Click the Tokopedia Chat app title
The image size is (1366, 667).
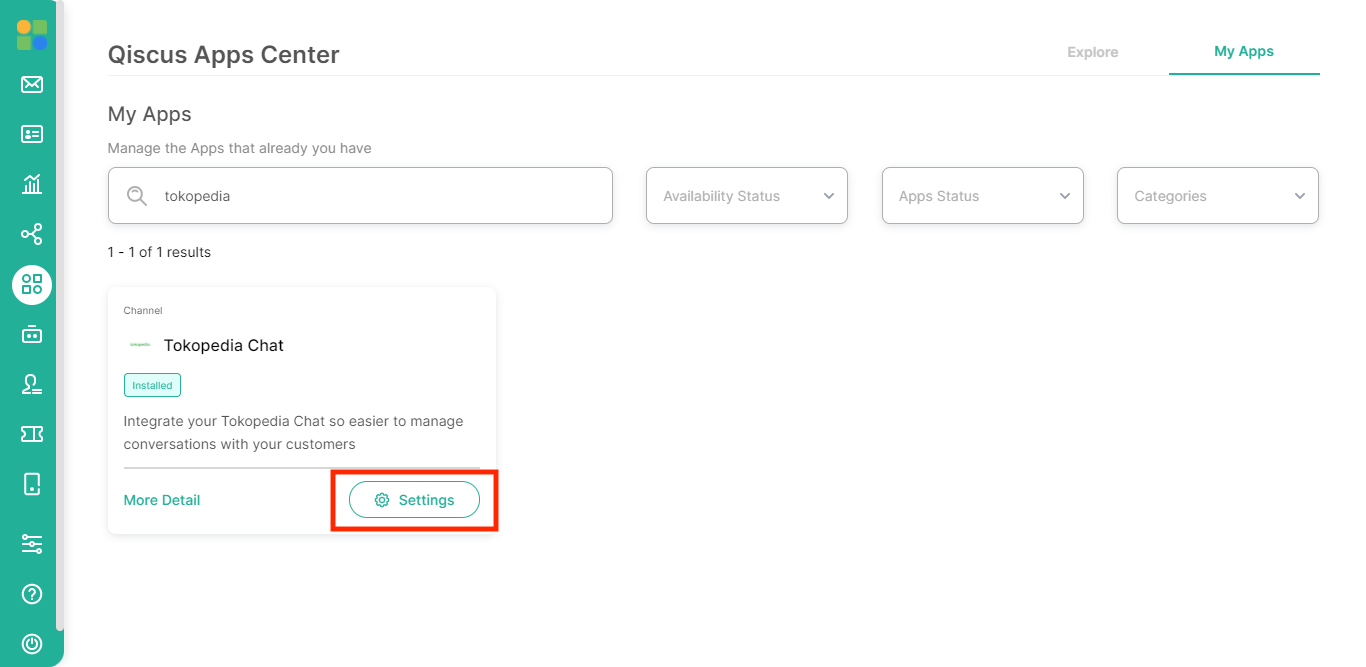pyautogui.click(x=224, y=345)
